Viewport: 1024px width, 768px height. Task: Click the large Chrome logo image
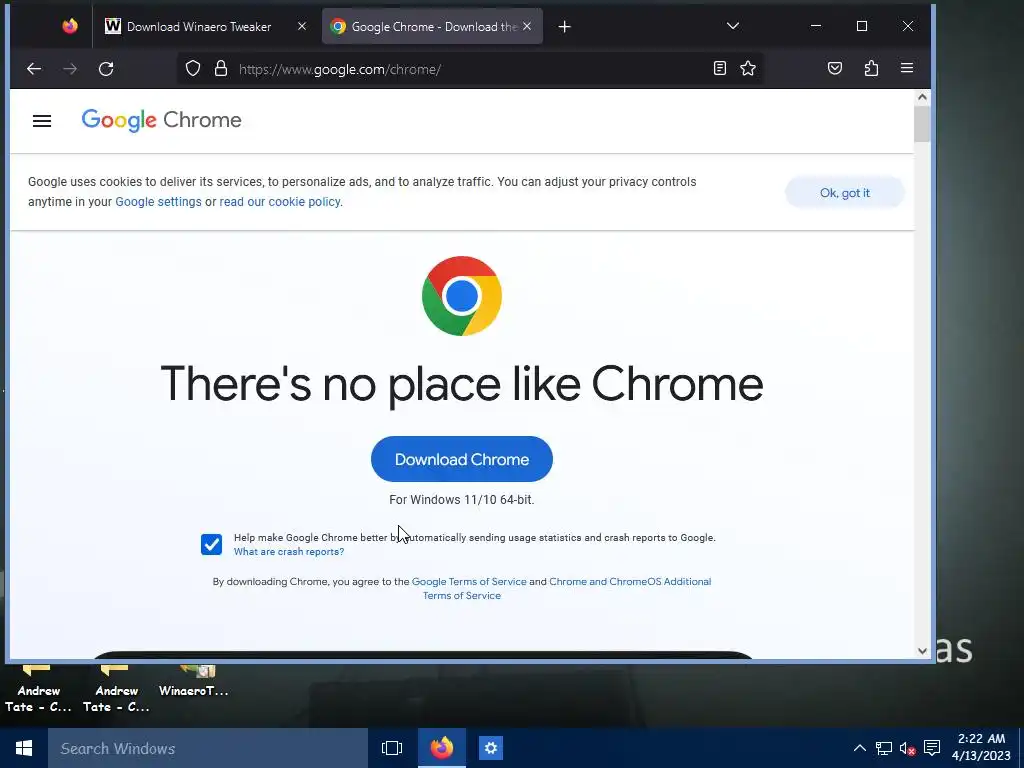click(x=462, y=296)
